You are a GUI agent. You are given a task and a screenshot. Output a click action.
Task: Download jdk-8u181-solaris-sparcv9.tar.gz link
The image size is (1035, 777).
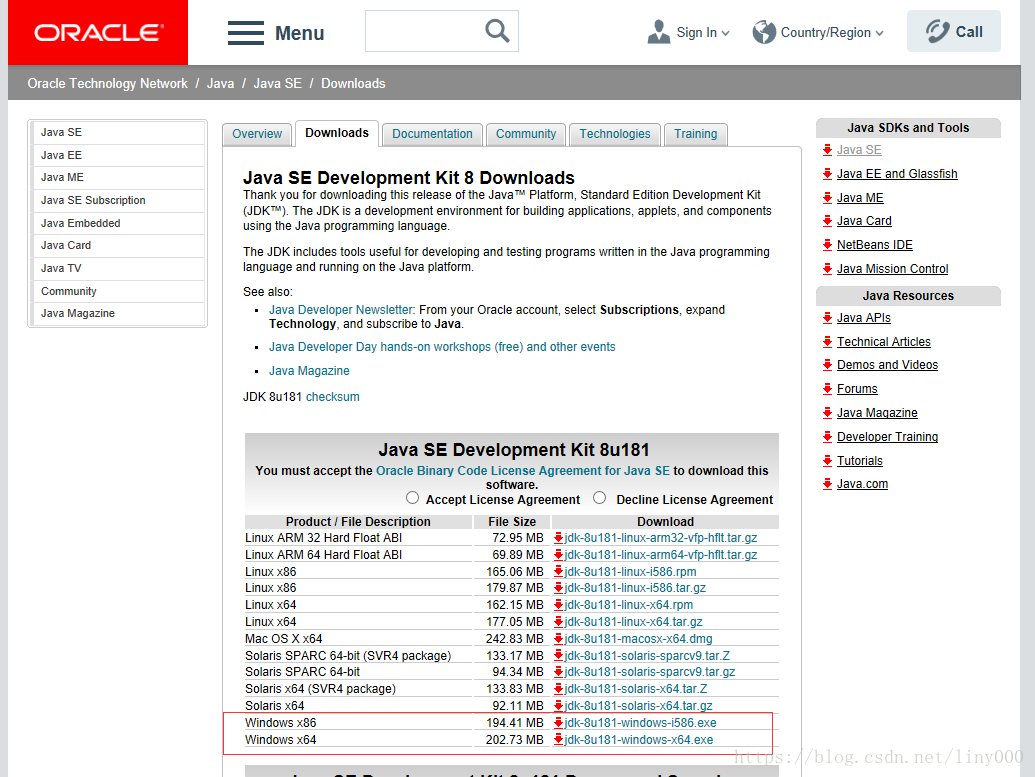[650, 671]
